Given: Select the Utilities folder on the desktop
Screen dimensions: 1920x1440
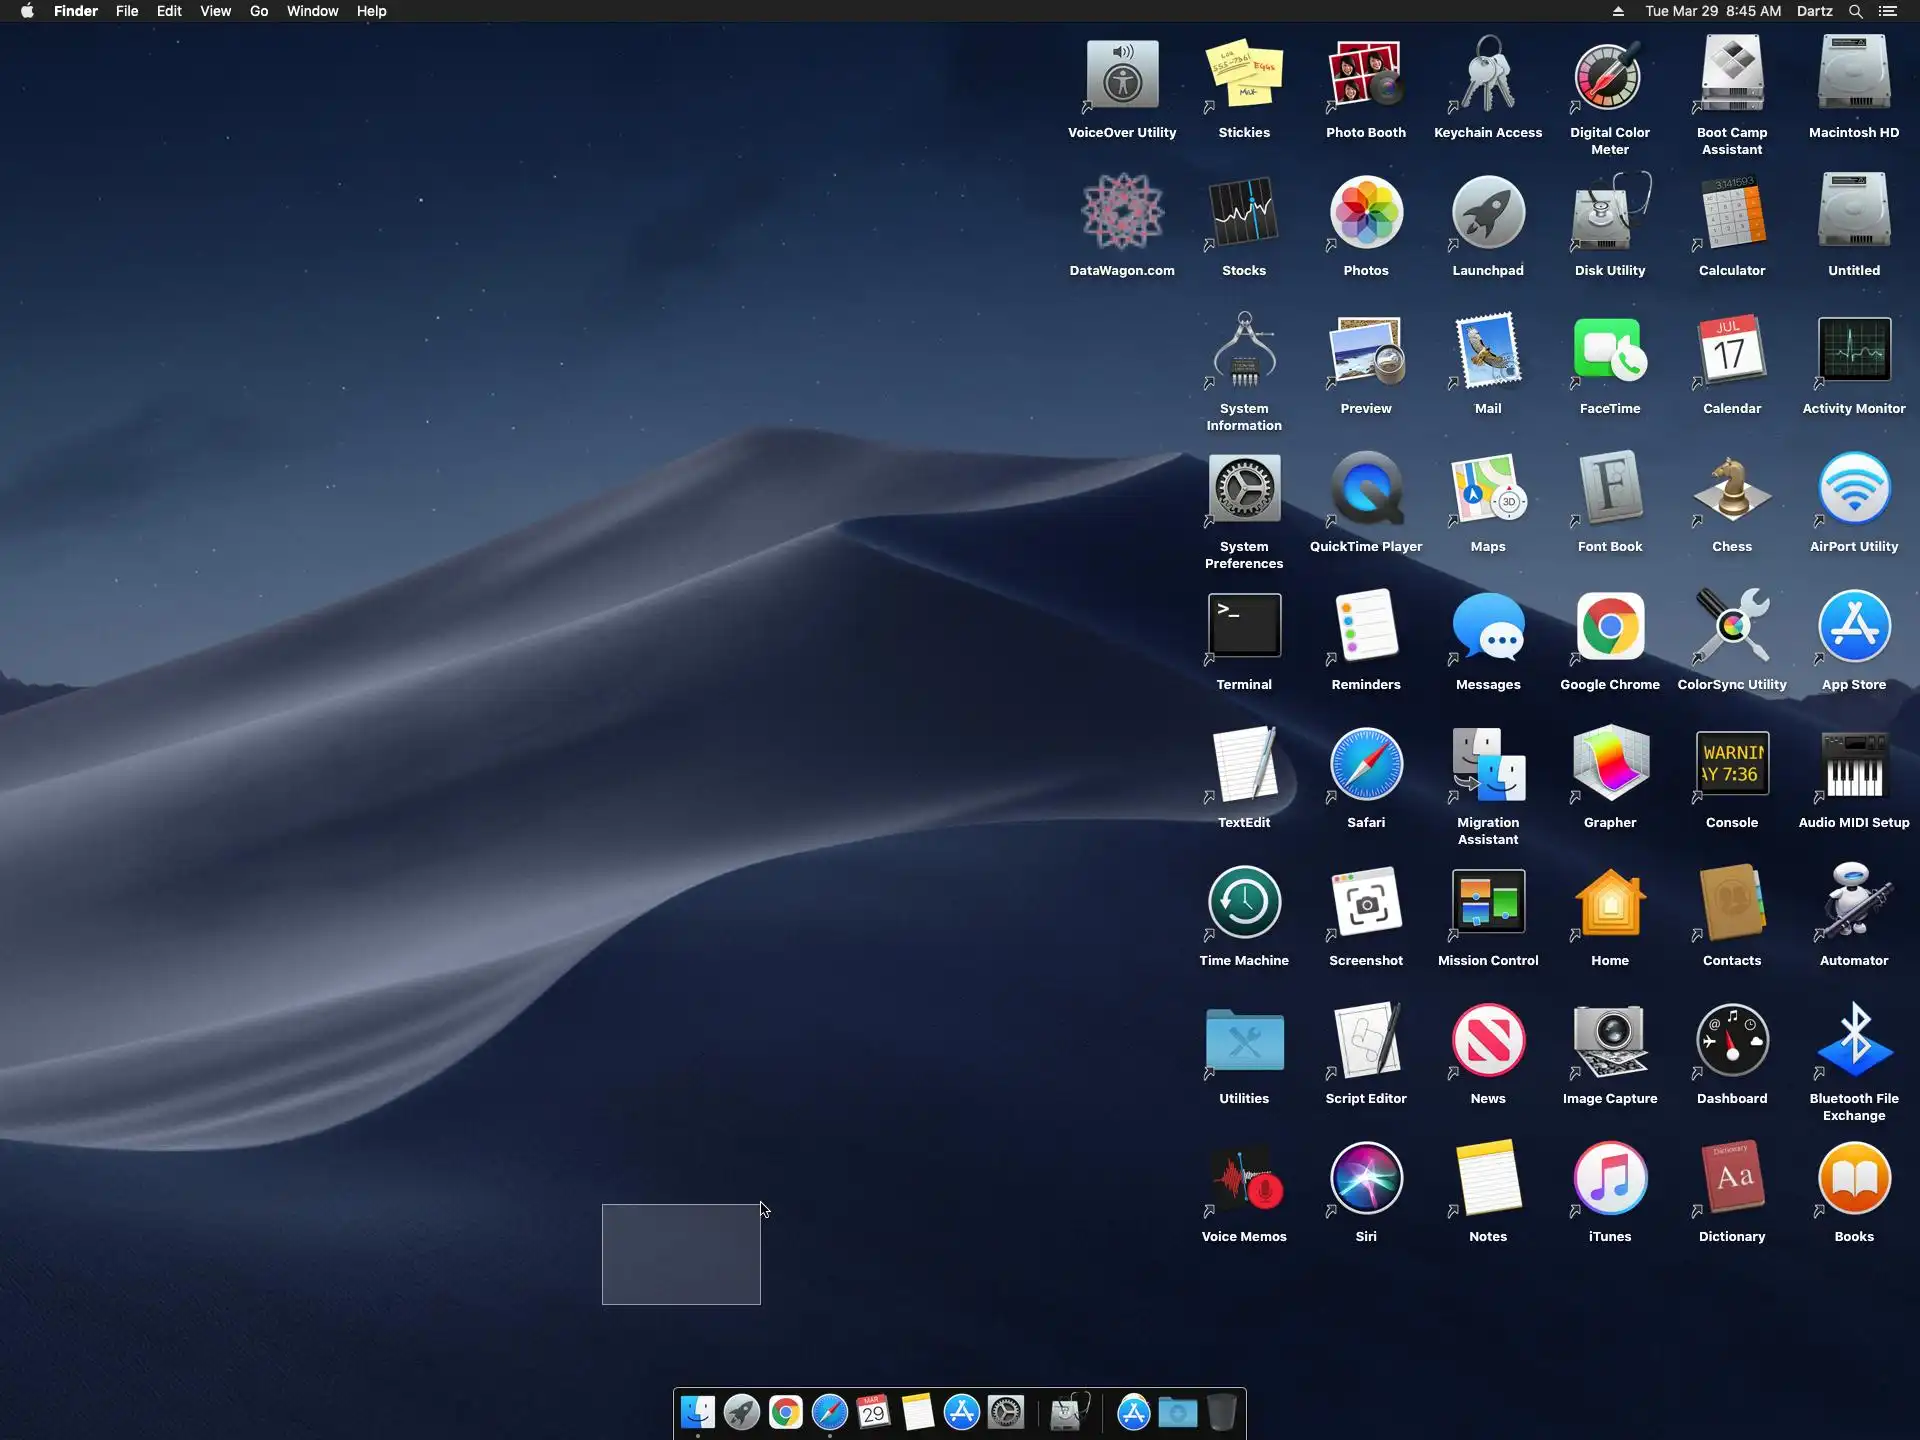Looking at the screenshot, I should pyautogui.click(x=1244, y=1041).
